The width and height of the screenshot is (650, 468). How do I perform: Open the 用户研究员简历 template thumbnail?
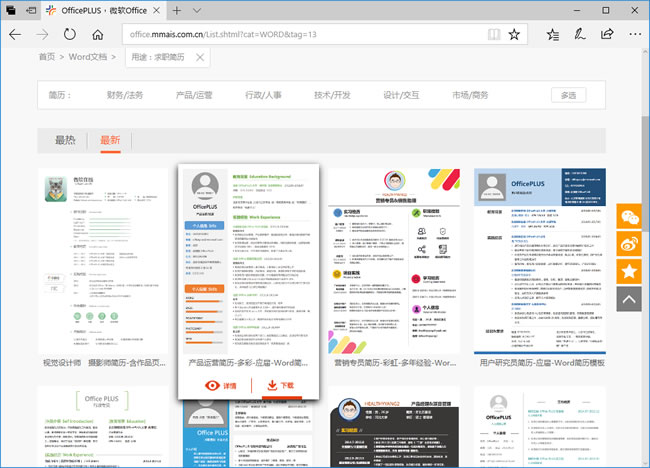(x=540, y=261)
